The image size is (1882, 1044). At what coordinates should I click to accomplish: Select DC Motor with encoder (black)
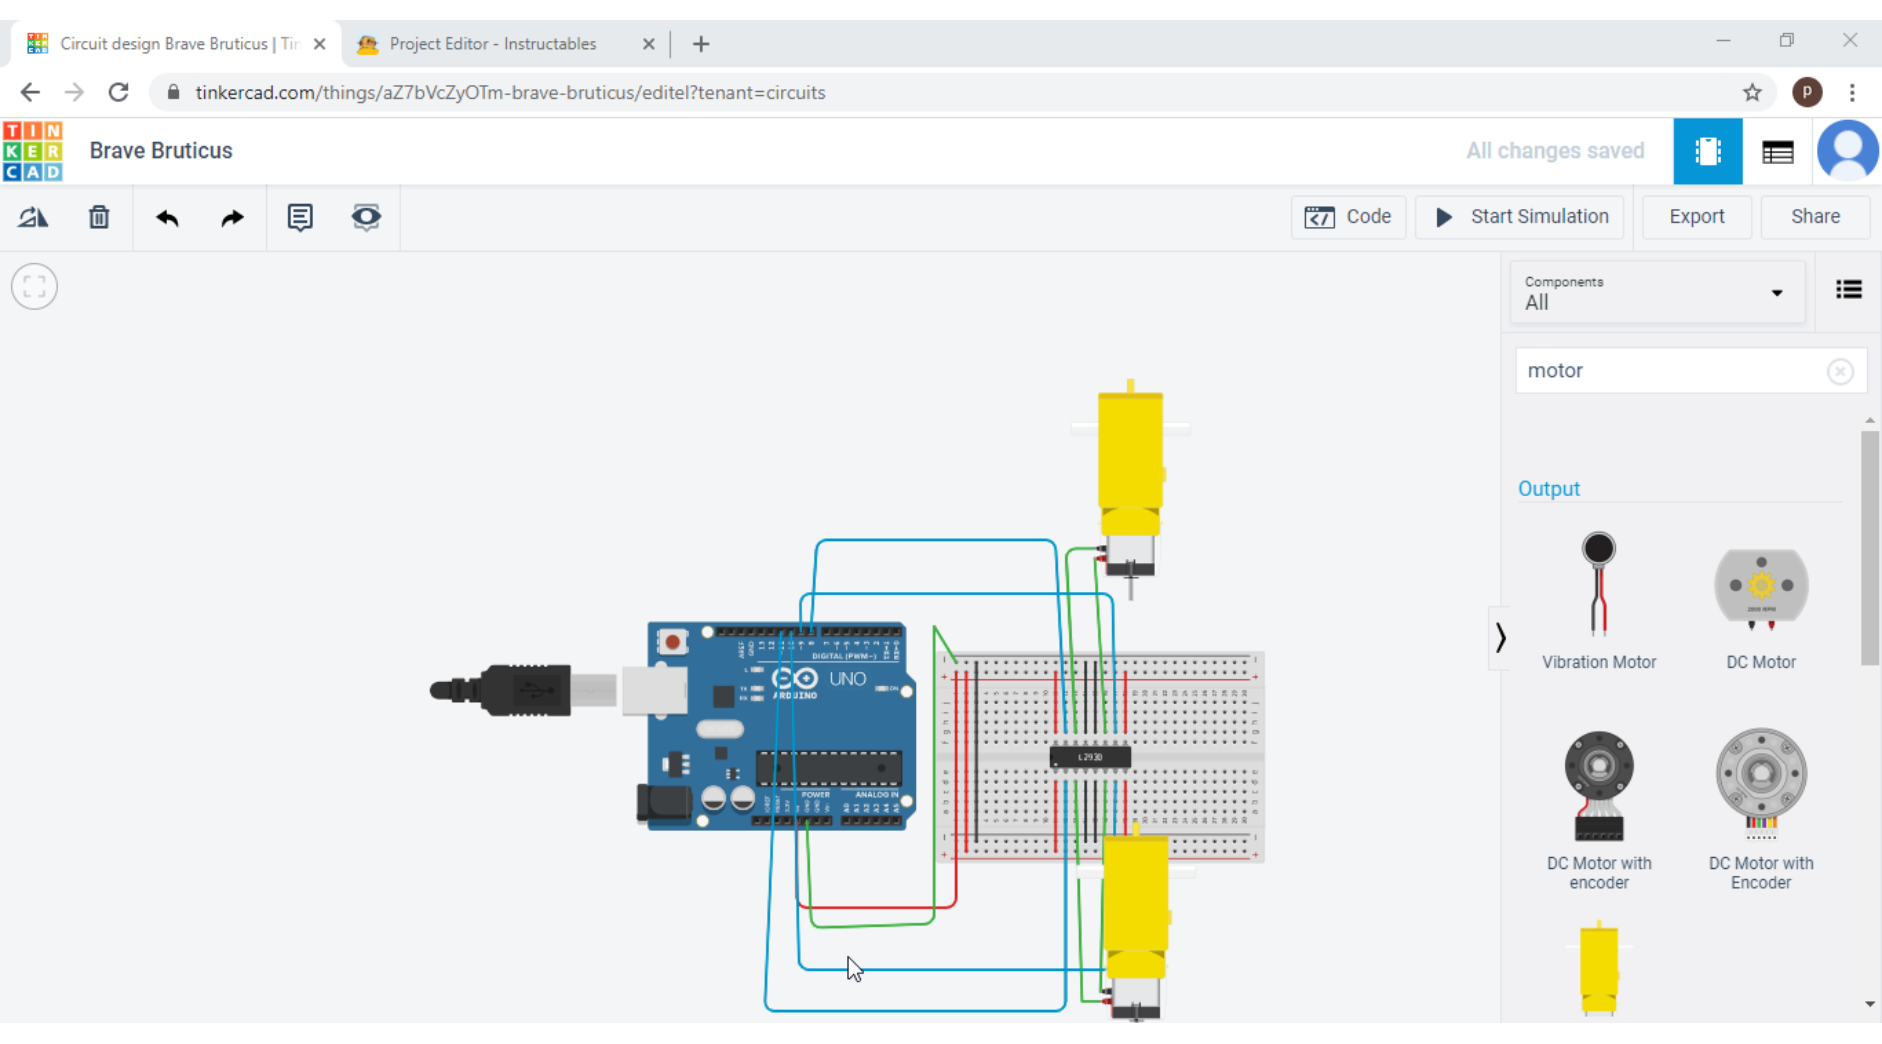click(1599, 810)
